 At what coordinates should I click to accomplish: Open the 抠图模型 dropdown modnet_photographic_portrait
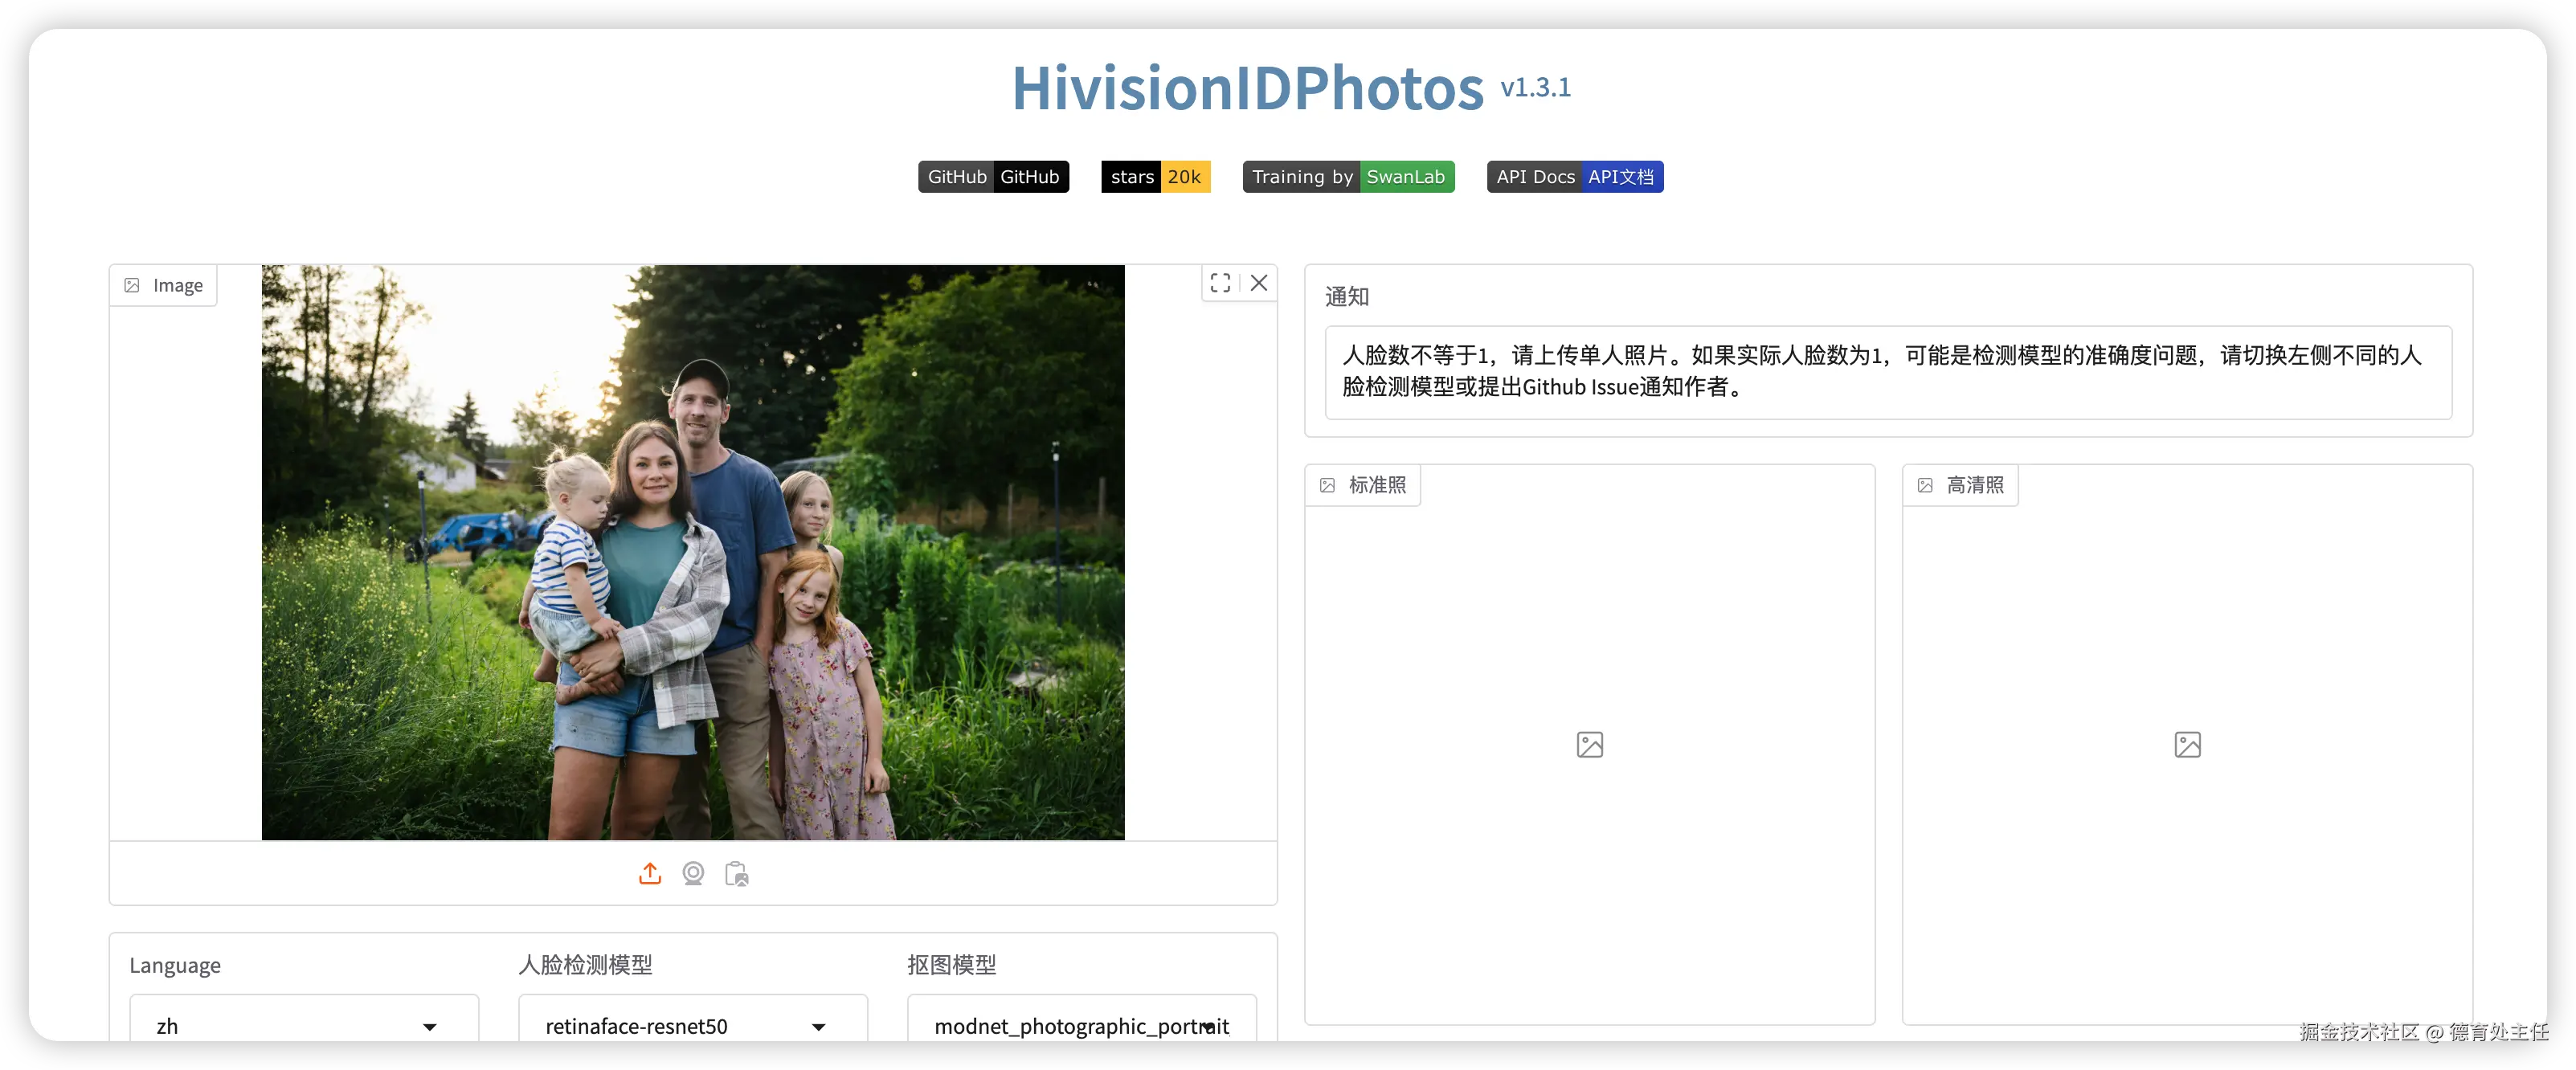coord(1081,1025)
